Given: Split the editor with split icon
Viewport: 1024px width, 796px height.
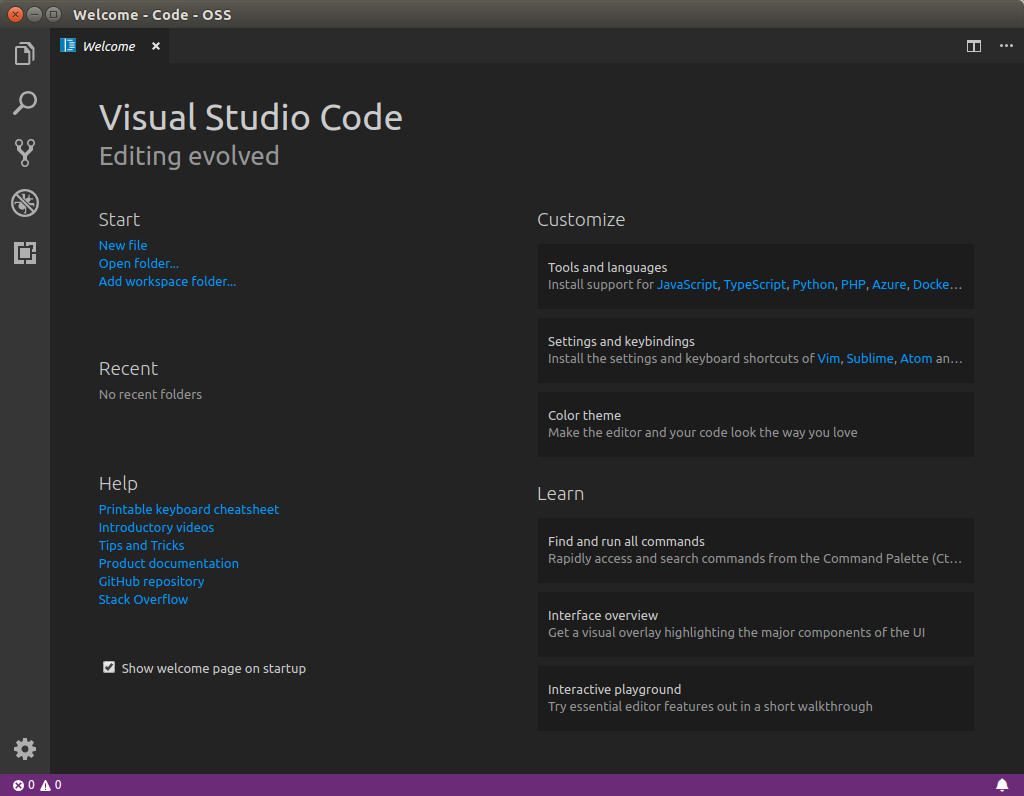Looking at the screenshot, I should (x=974, y=46).
